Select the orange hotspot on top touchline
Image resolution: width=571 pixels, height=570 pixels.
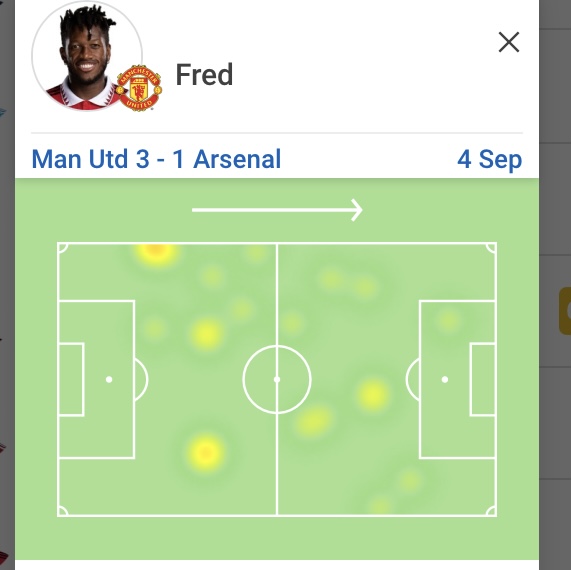(157, 252)
